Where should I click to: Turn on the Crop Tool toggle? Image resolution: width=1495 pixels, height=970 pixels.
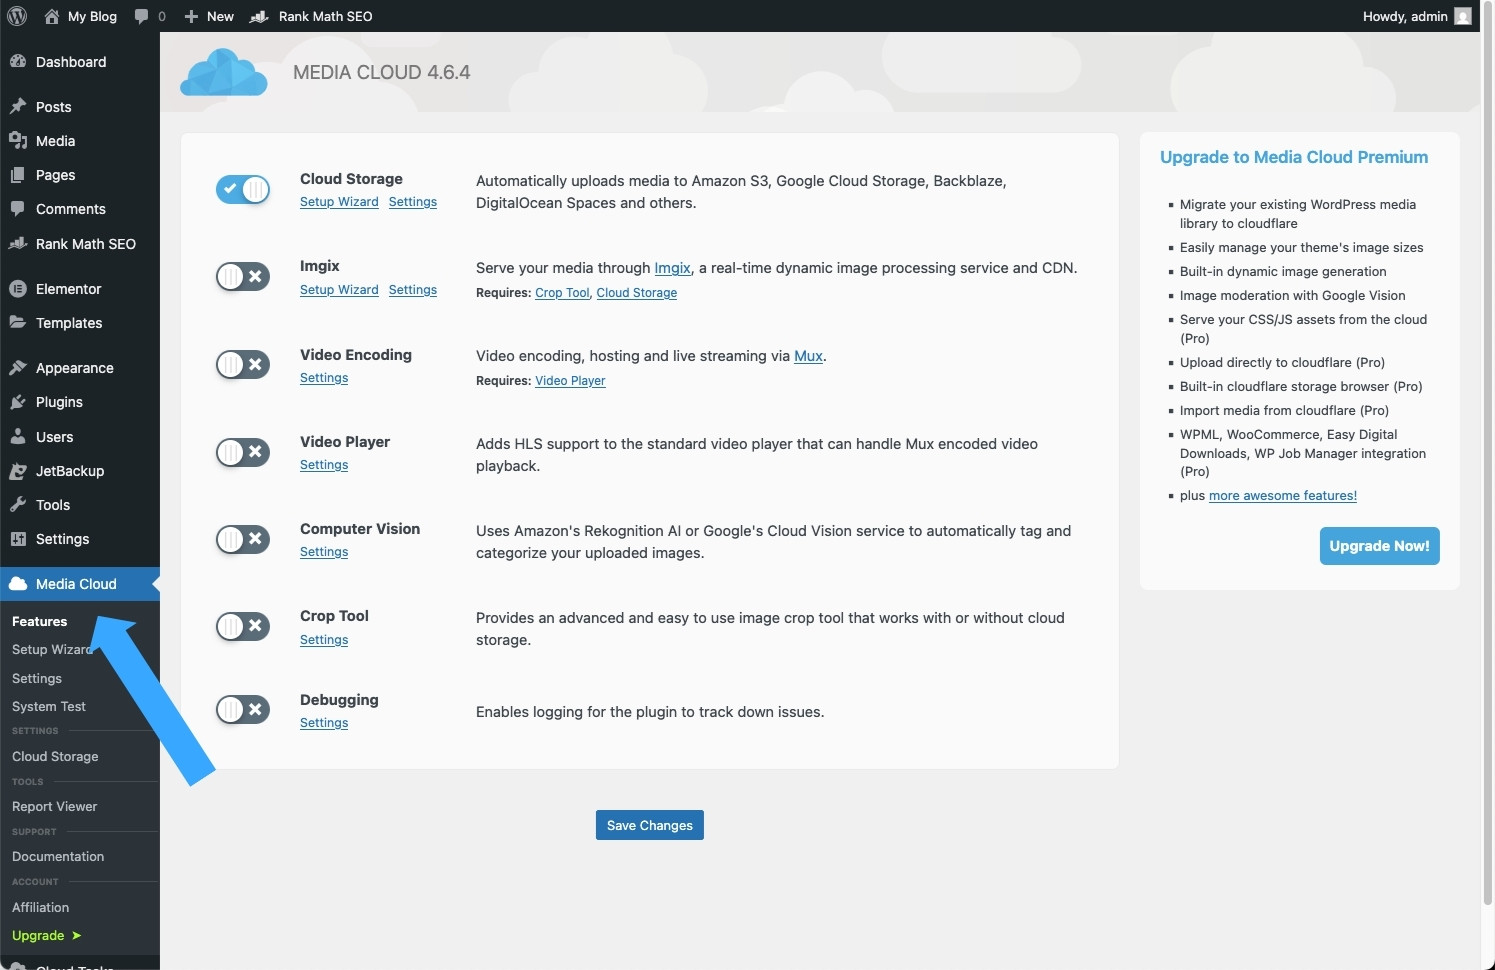pos(243,627)
